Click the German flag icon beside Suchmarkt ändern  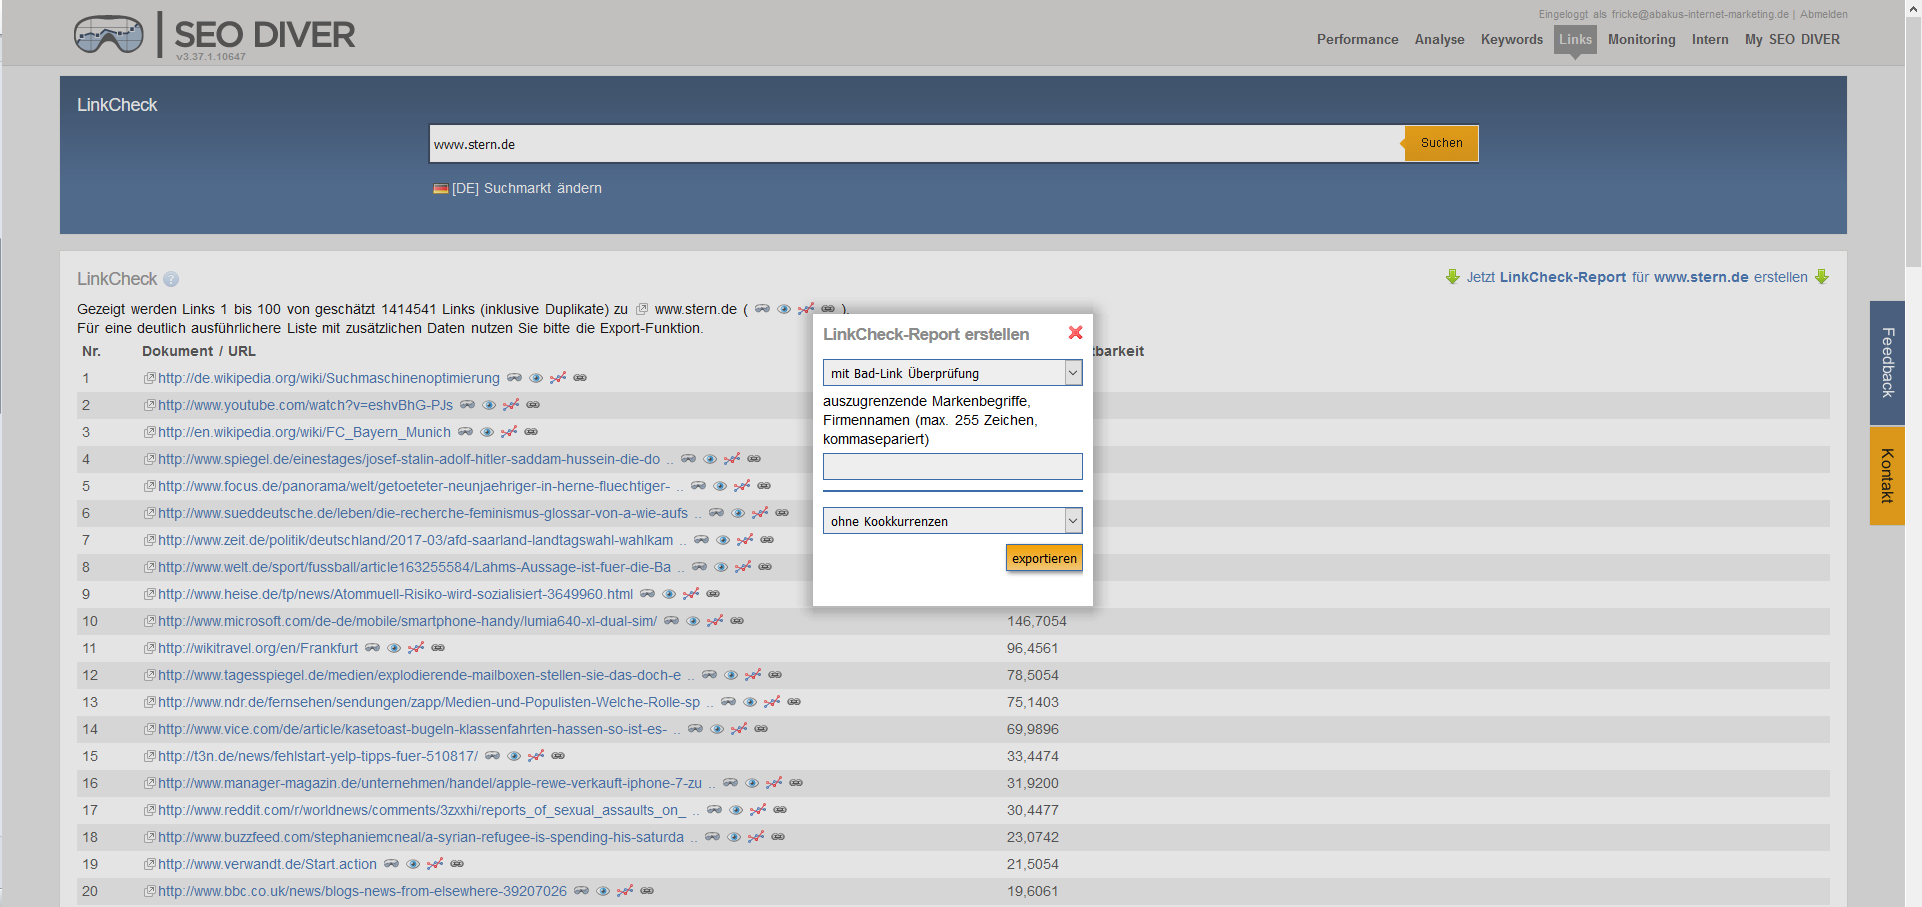pyautogui.click(x=440, y=188)
